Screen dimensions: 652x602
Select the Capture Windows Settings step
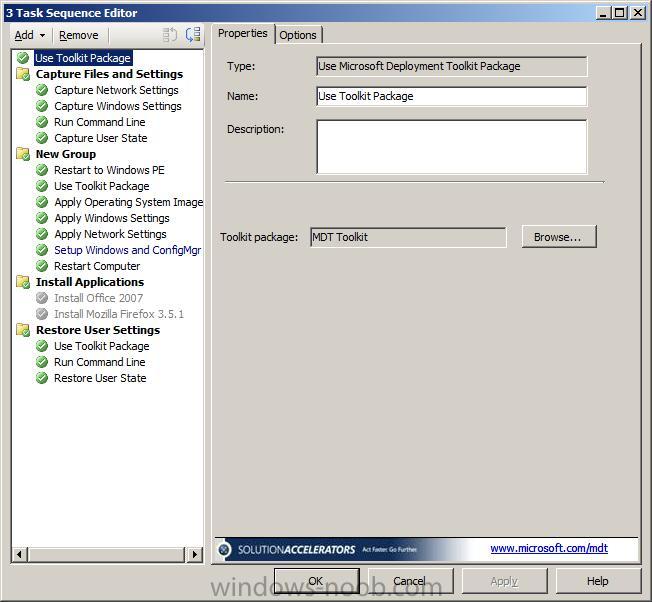tap(118, 106)
